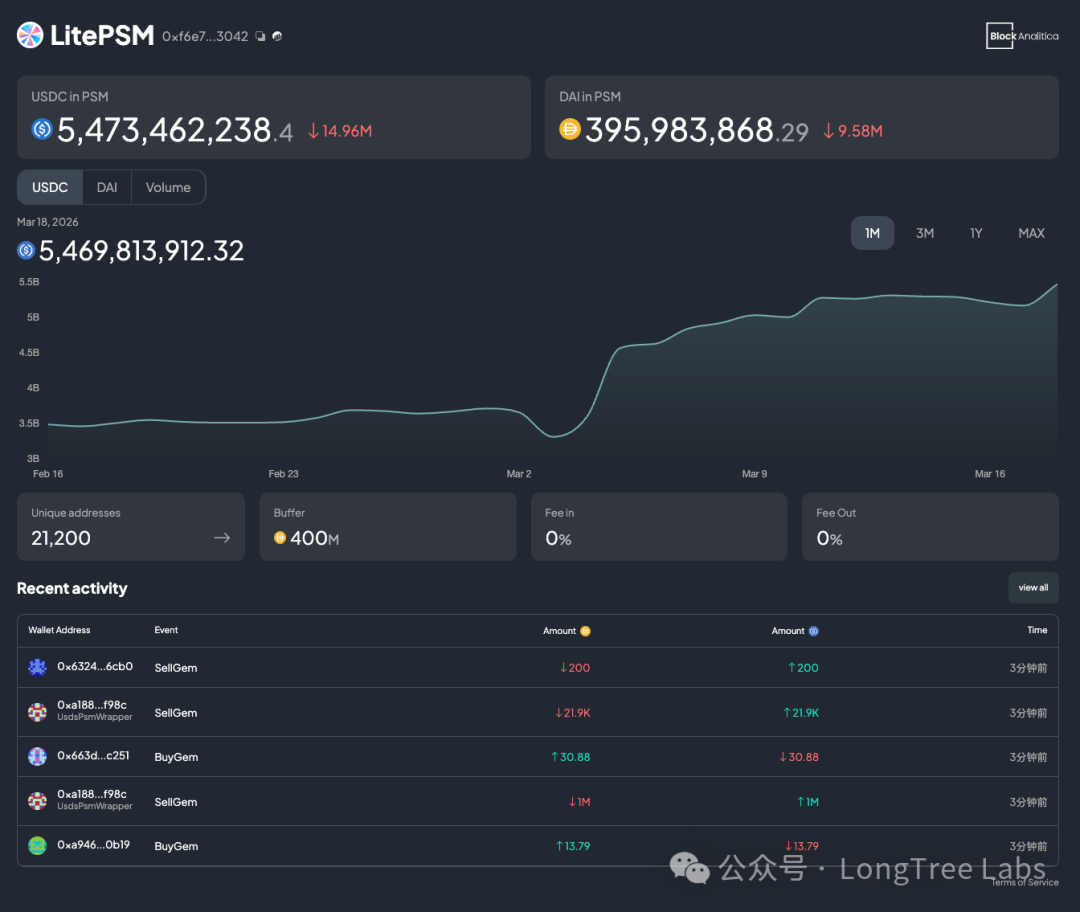The width and height of the screenshot is (1080, 912).
Task: Click the DAI icon in the Buffer card
Action: tap(280, 537)
